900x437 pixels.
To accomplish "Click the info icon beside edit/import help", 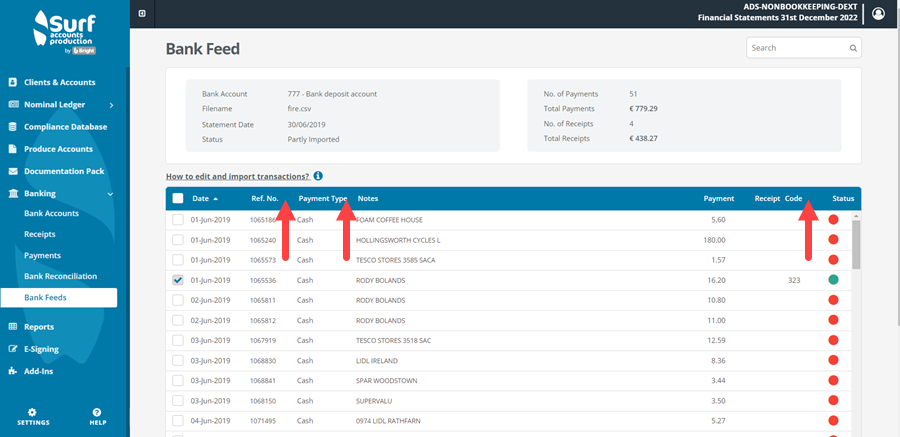I will [318, 176].
